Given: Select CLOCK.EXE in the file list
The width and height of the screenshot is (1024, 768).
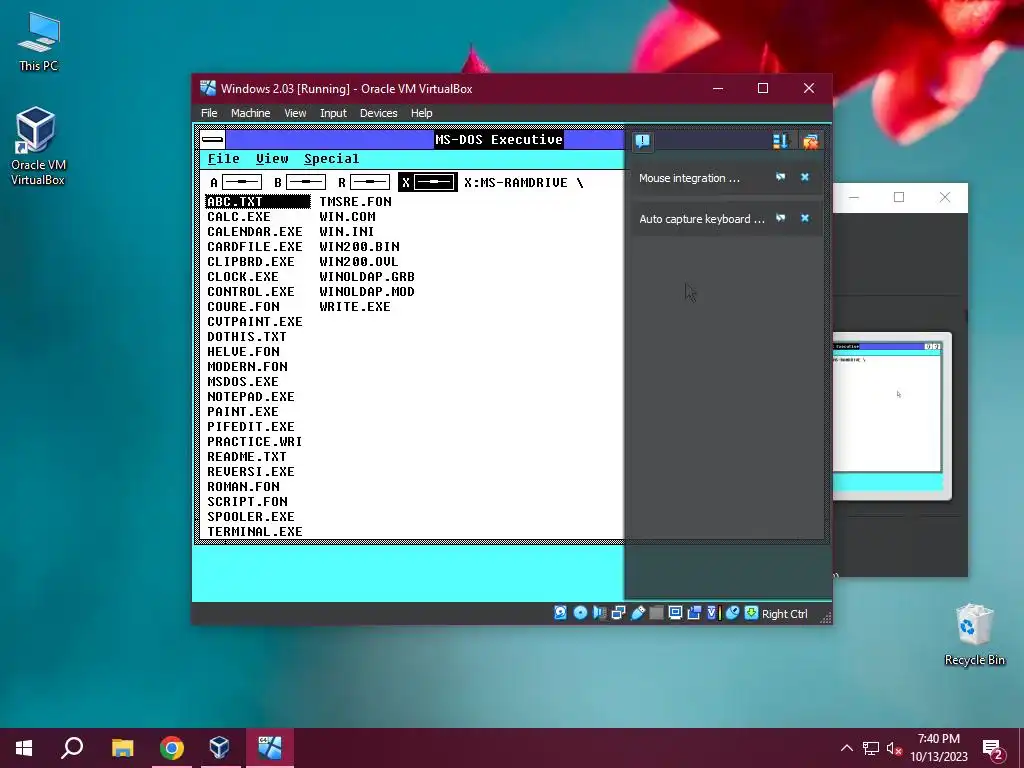Looking at the screenshot, I should (242, 277).
